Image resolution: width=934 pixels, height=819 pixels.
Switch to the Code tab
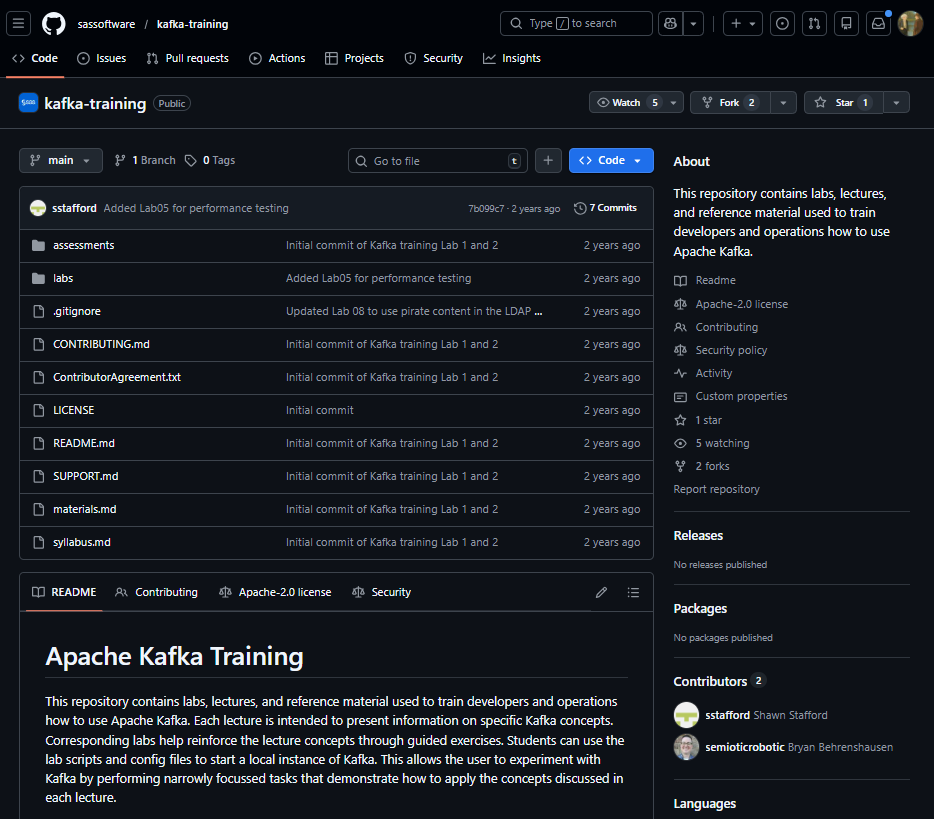35,58
